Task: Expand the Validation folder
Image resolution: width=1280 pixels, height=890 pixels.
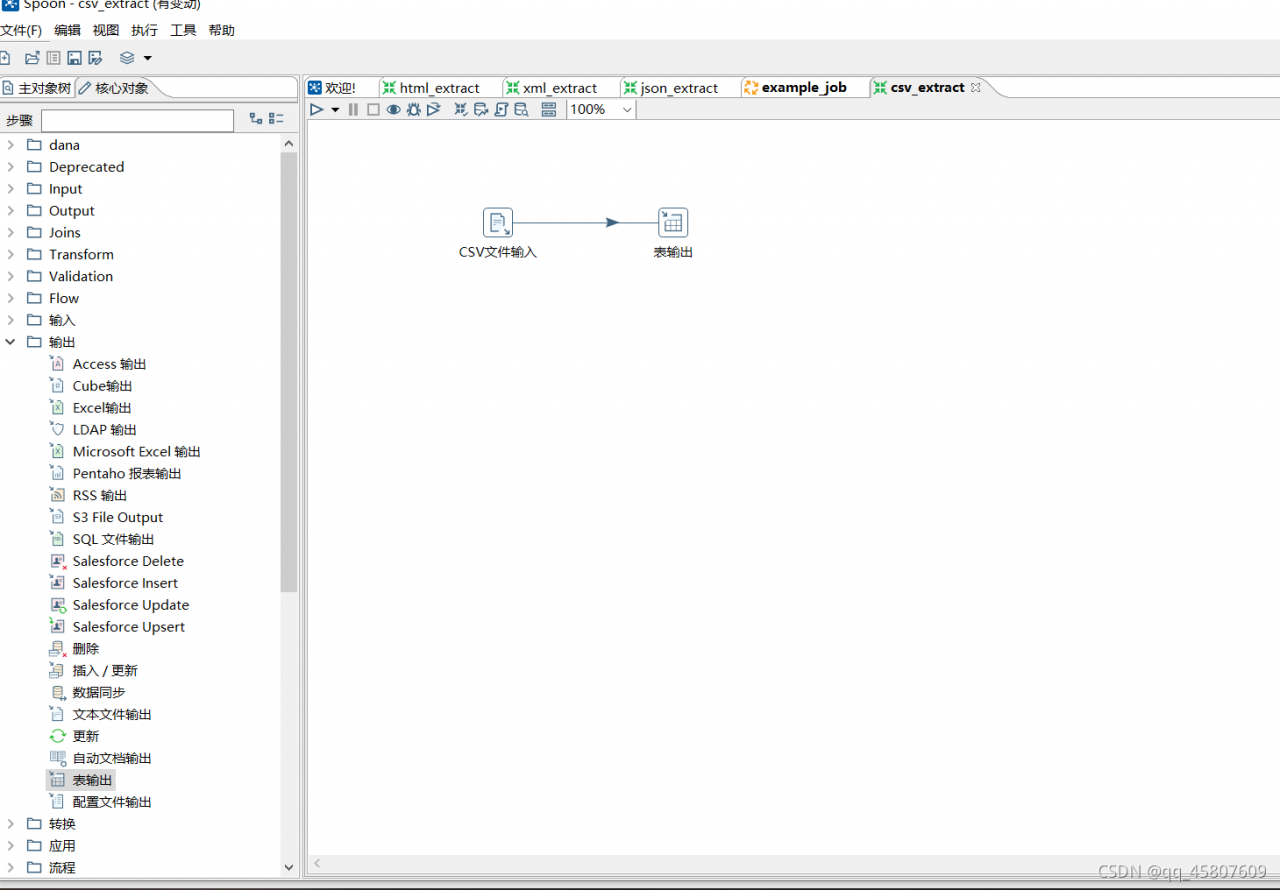Action: point(11,277)
